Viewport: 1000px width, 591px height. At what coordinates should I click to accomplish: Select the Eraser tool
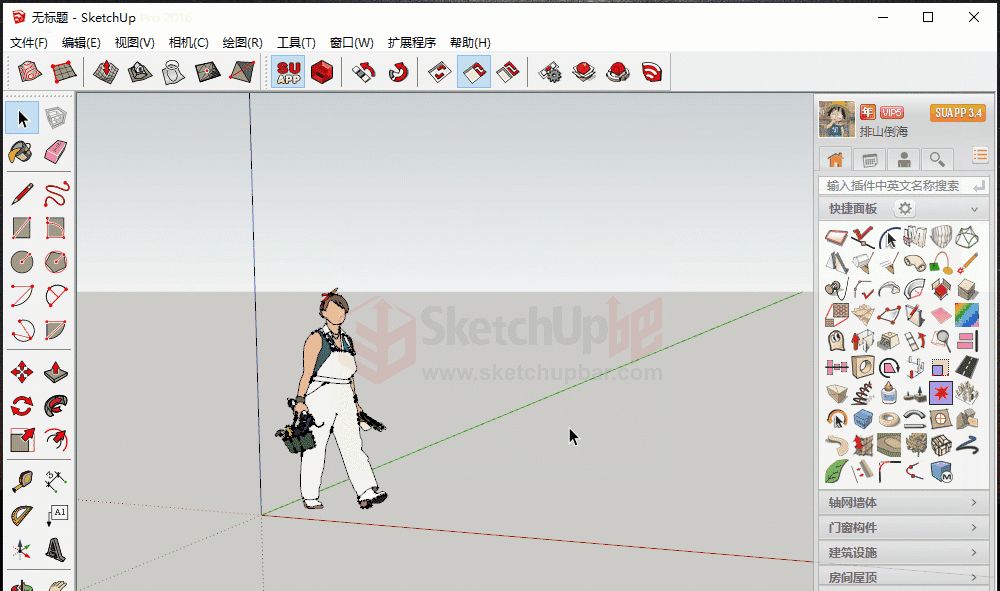tap(56, 152)
